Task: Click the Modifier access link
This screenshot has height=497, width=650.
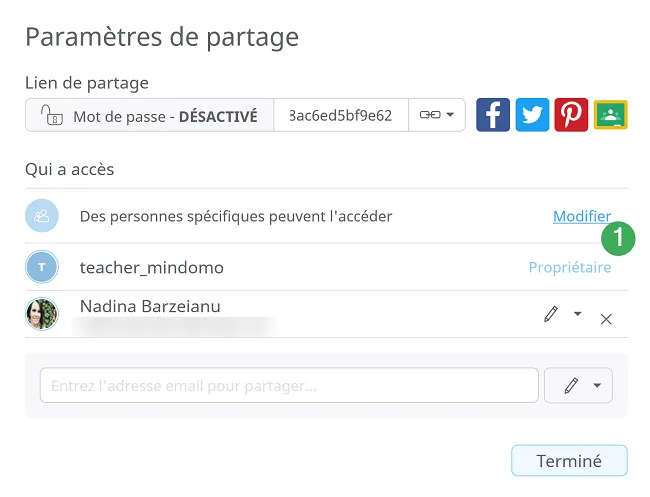Action: pyautogui.click(x=582, y=216)
